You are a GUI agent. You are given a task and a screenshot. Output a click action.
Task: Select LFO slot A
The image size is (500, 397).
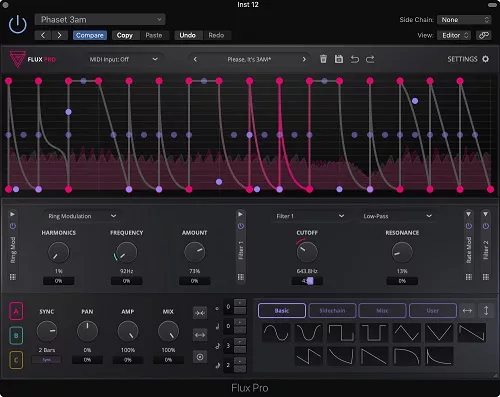pos(16,311)
